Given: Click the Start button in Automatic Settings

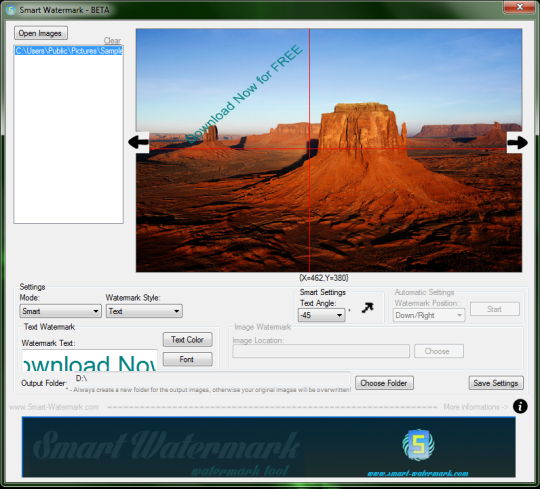Looking at the screenshot, I should tap(495, 309).
